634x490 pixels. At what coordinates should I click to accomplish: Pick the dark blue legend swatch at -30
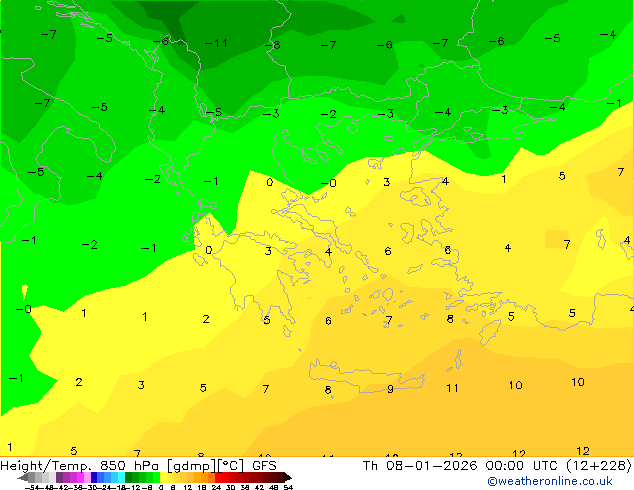[94, 477]
